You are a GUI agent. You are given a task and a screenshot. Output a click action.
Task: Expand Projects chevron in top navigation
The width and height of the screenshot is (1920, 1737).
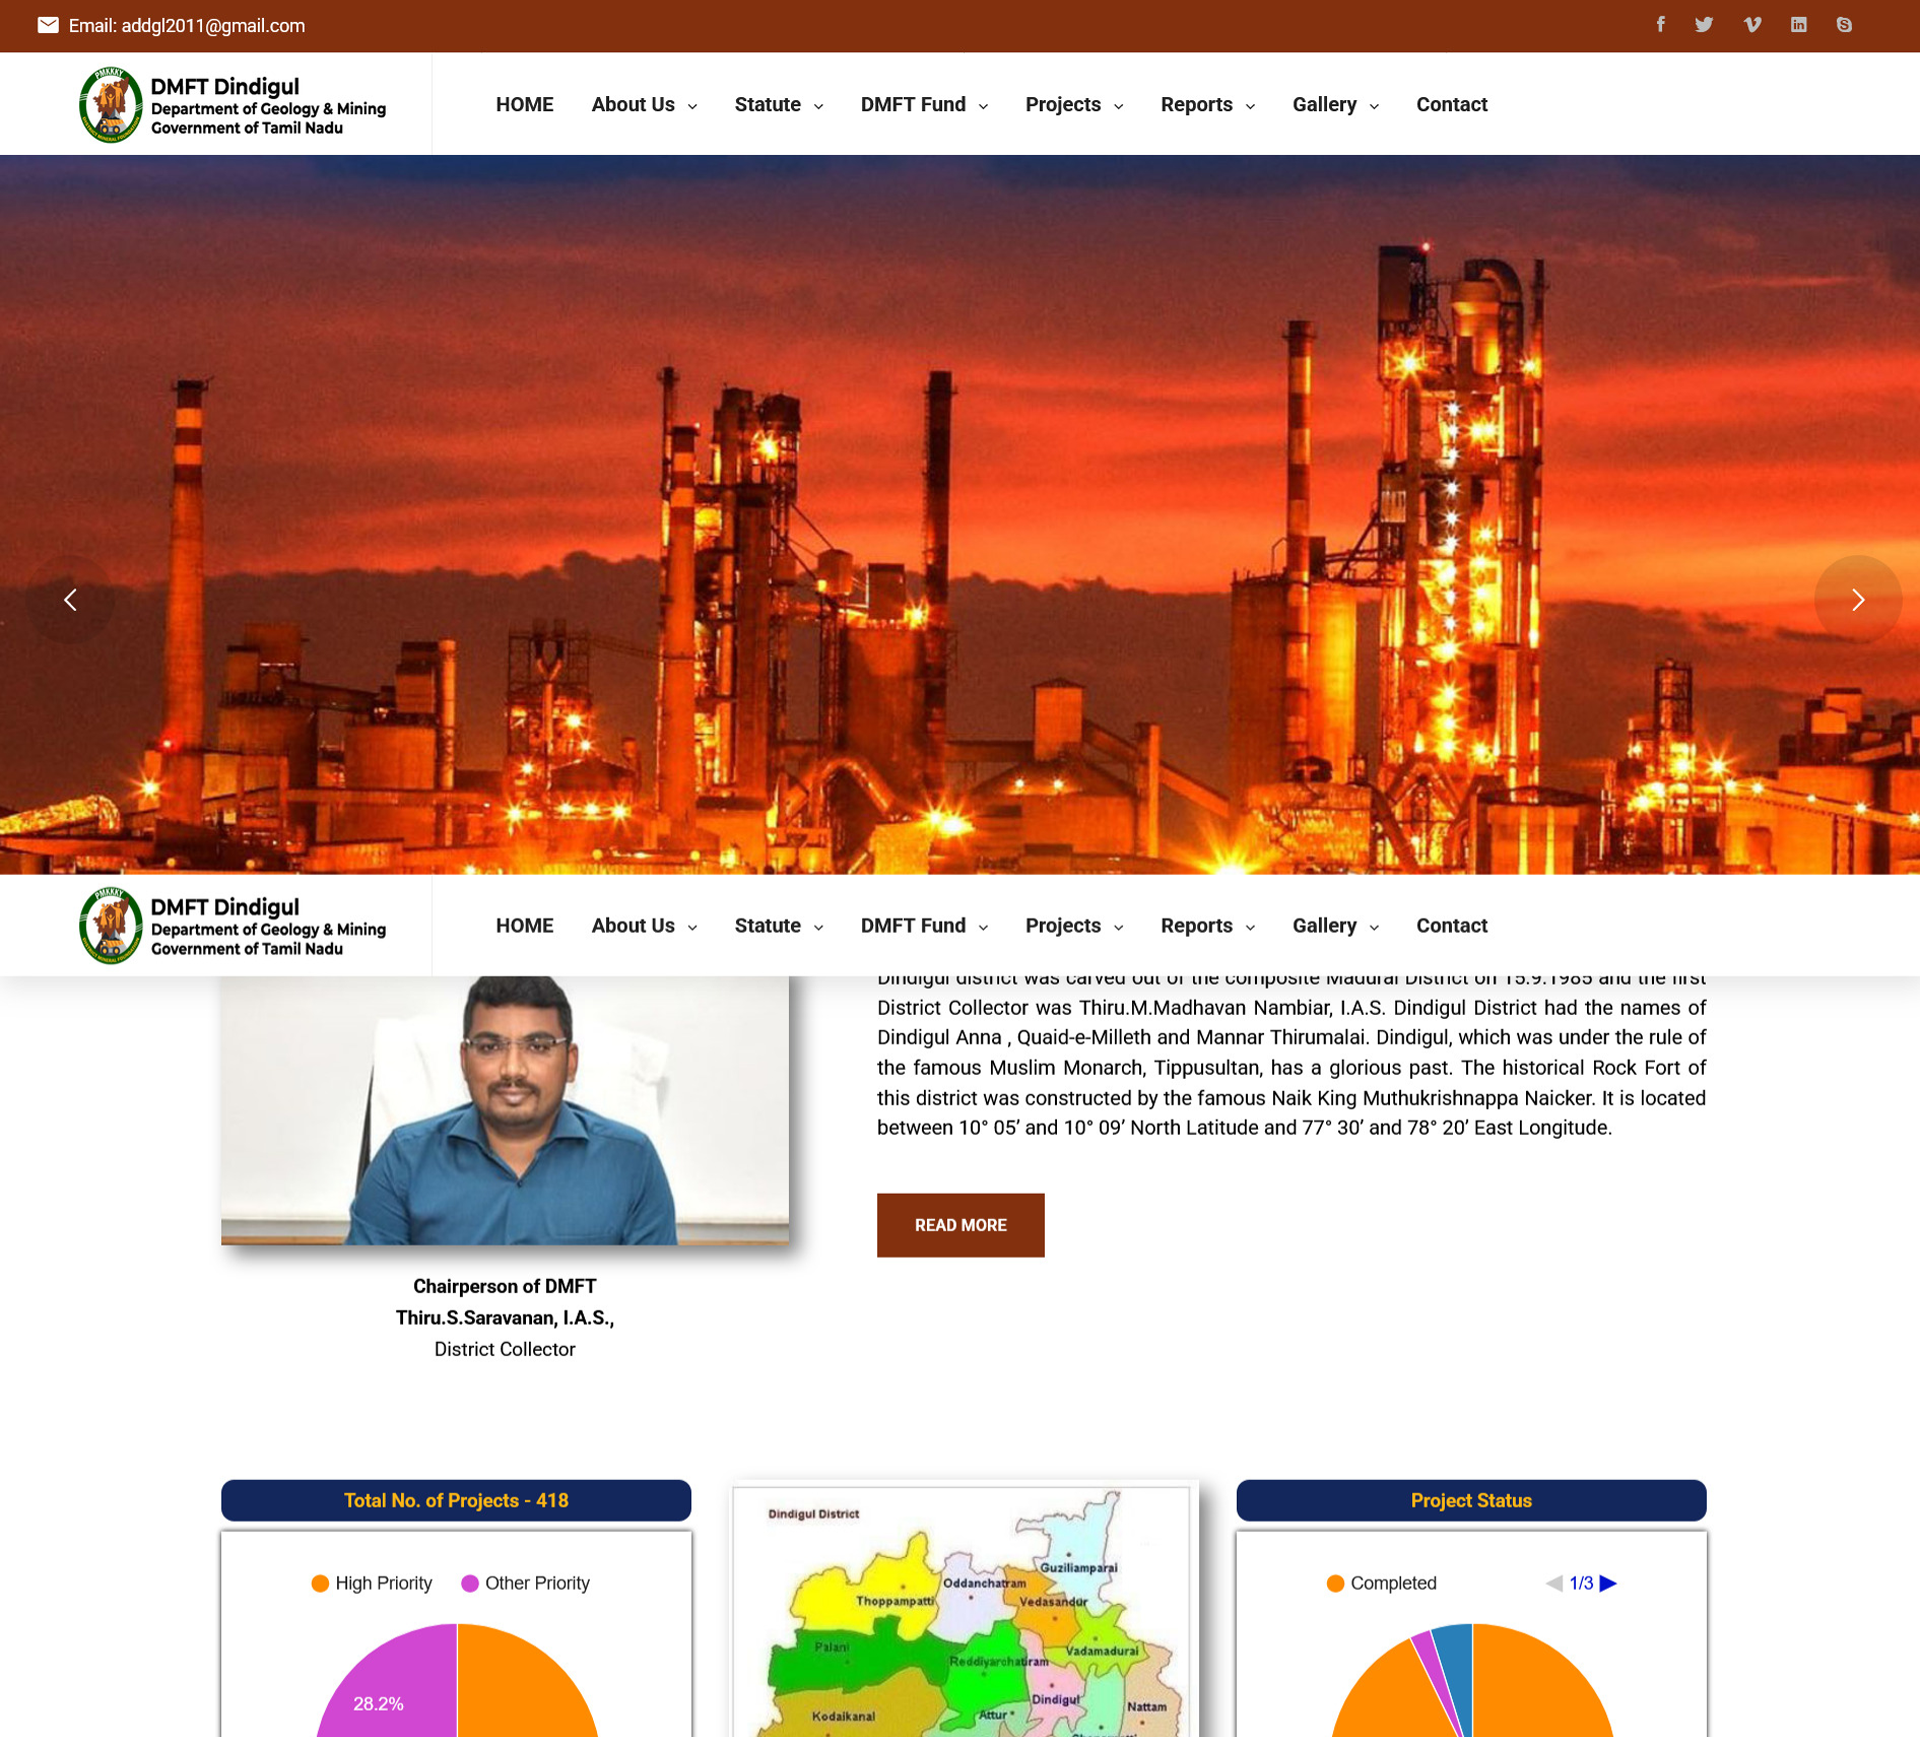pyautogui.click(x=1118, y=107)
